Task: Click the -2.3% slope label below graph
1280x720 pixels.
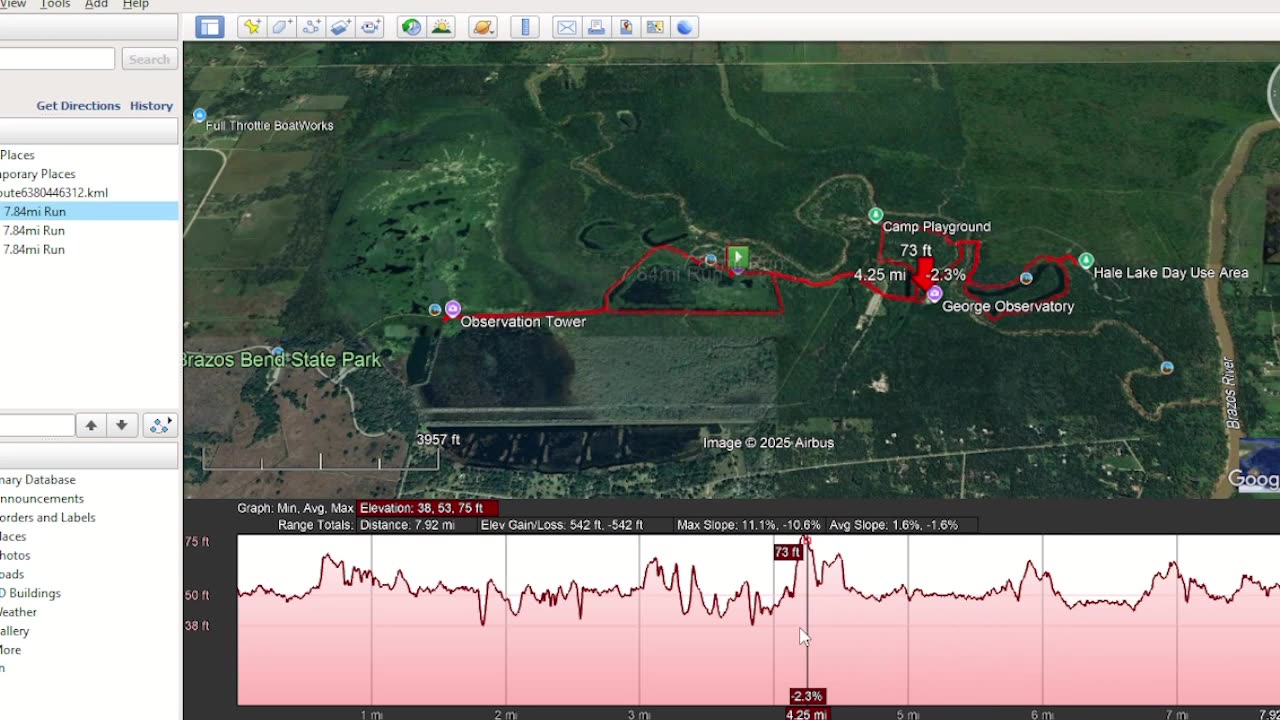Action: coord(807,696)
